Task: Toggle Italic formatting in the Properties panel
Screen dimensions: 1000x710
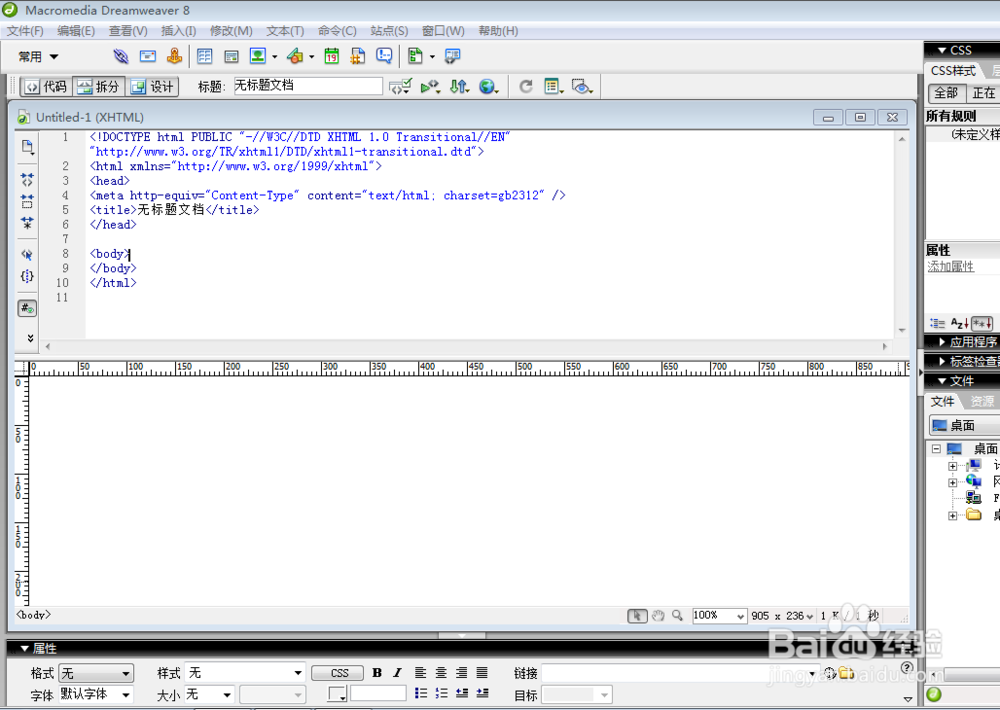Action: [x=397, y=673]
